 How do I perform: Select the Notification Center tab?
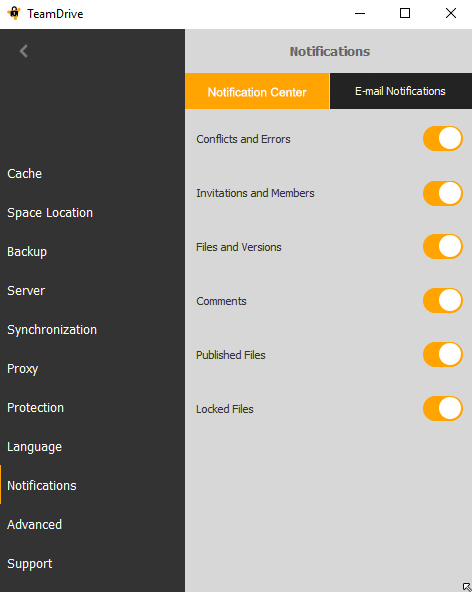[257, 91]
